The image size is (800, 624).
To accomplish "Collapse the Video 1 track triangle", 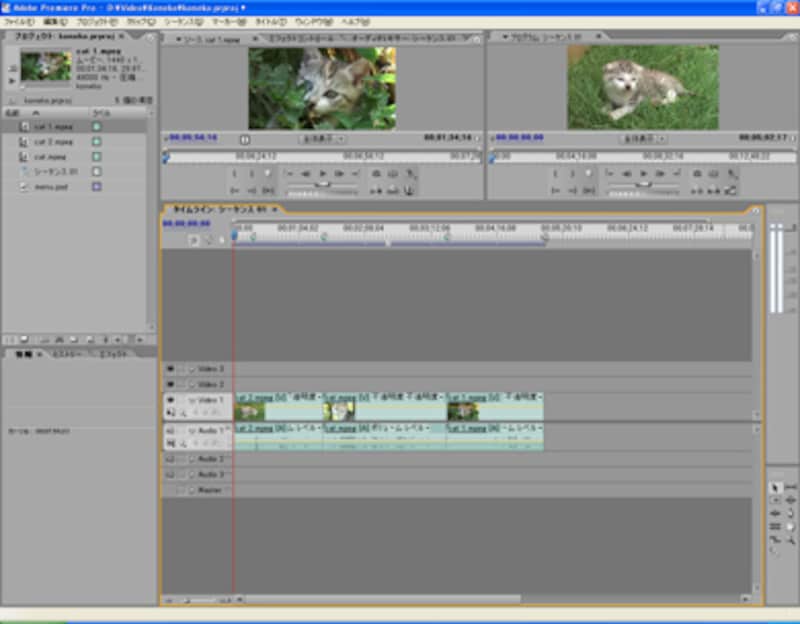I will click(x=191, y=399).
